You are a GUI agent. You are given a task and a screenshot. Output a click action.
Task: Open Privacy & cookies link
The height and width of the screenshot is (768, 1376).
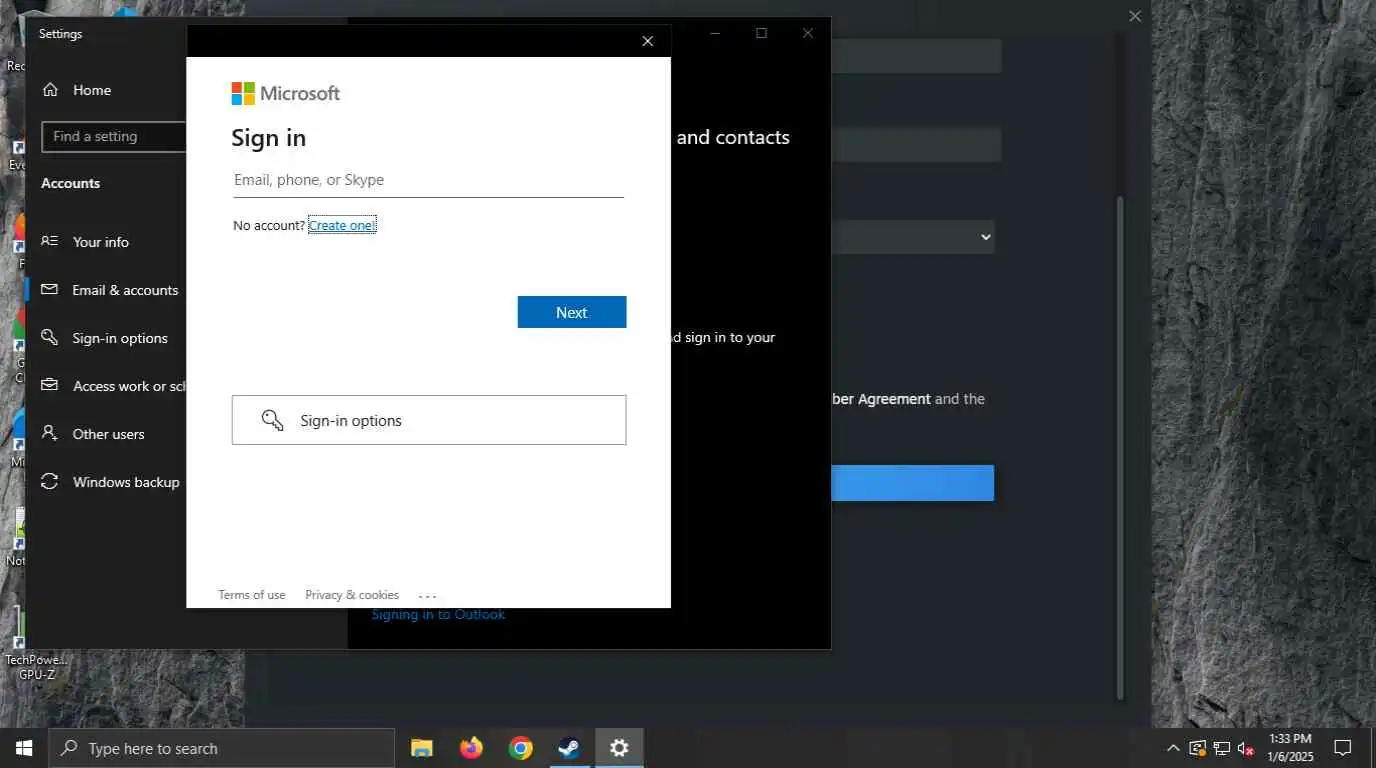352,595
